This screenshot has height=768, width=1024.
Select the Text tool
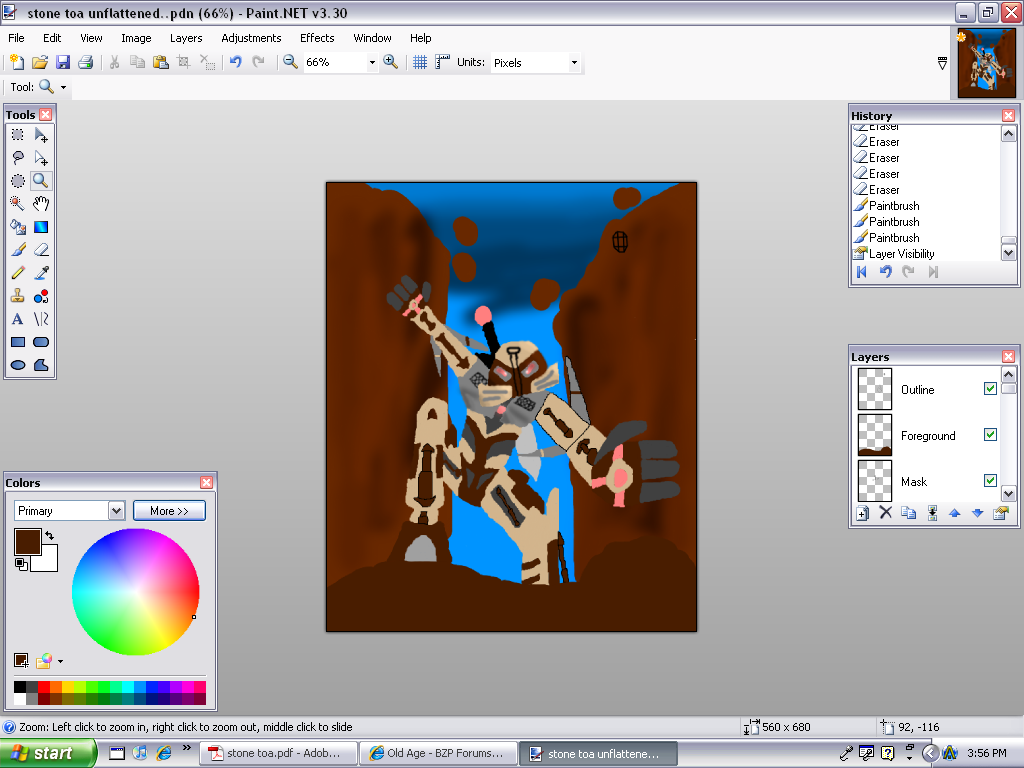[x=17, y=318]
